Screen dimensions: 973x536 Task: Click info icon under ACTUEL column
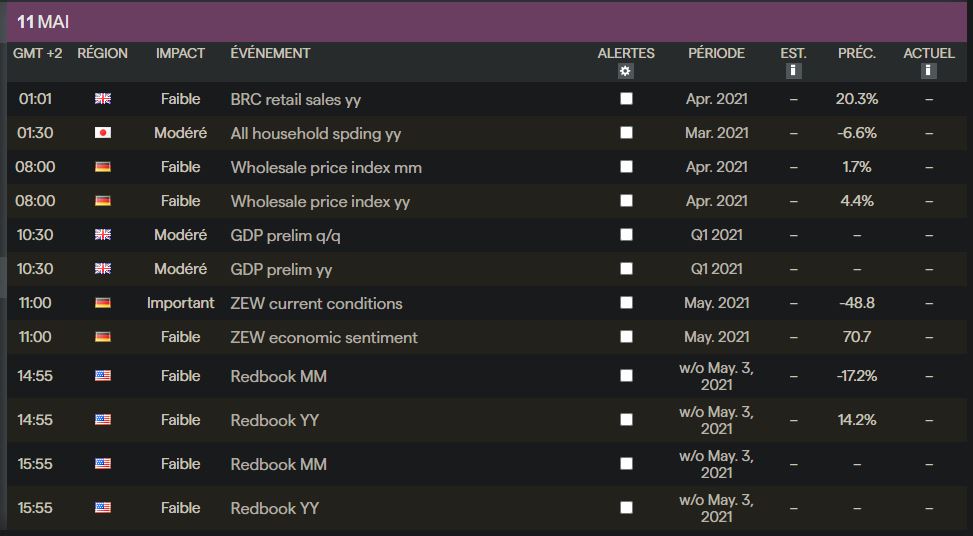929,71
